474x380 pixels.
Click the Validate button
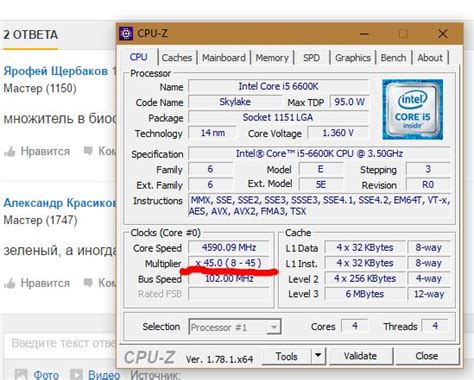click(360, 356)
